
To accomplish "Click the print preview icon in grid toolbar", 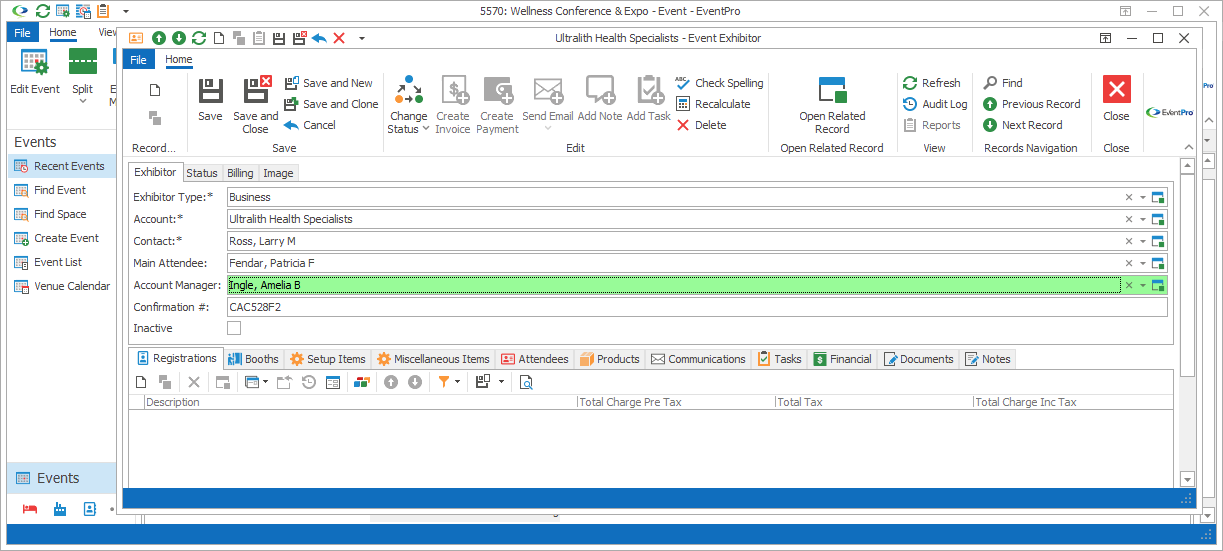I will (526, 382).
